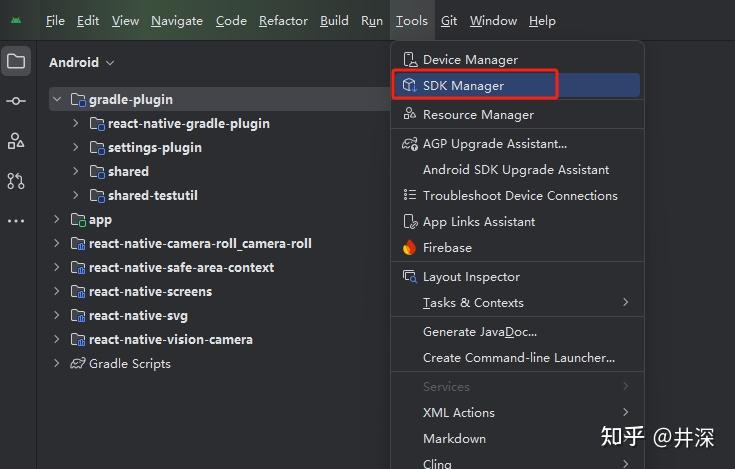Choose Create Command-line Launcher entry
The width and height of the screenshot is (735, 469).
(518, 357)
